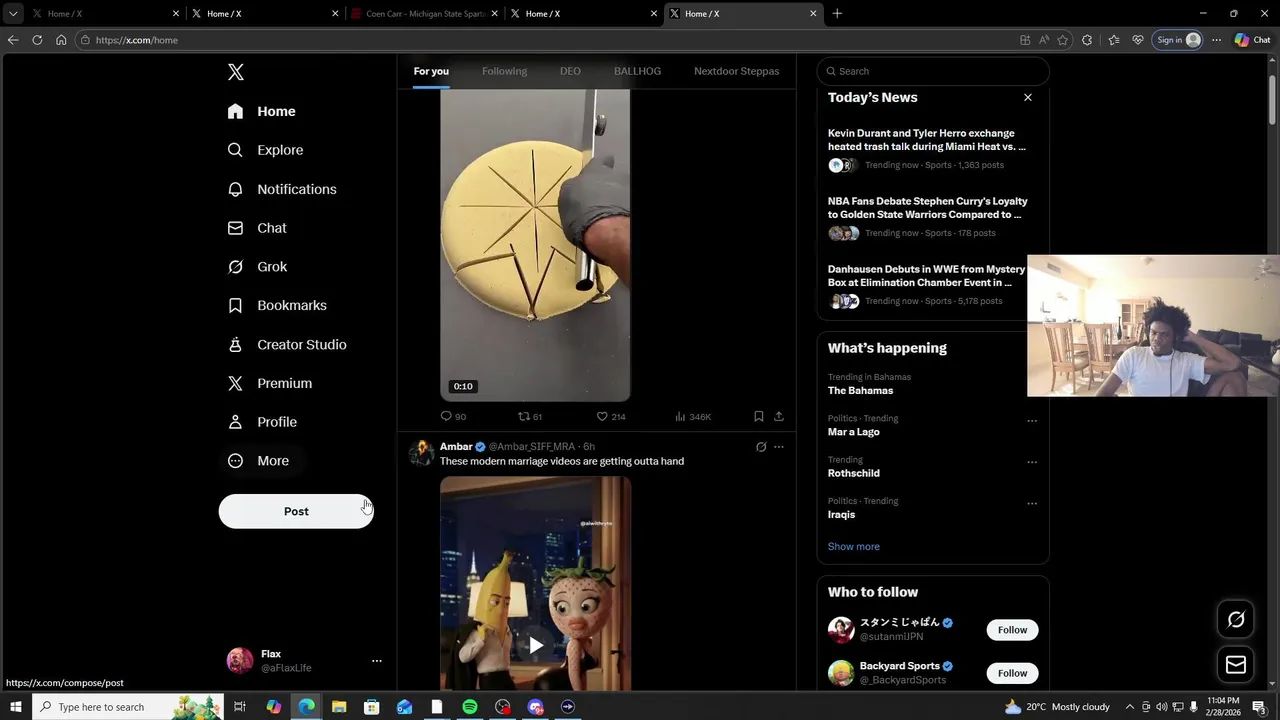Open Ambar's @Ambar_SIFF_MRA handle
Screen dimensions: 1280x720
tap(532, 446)
